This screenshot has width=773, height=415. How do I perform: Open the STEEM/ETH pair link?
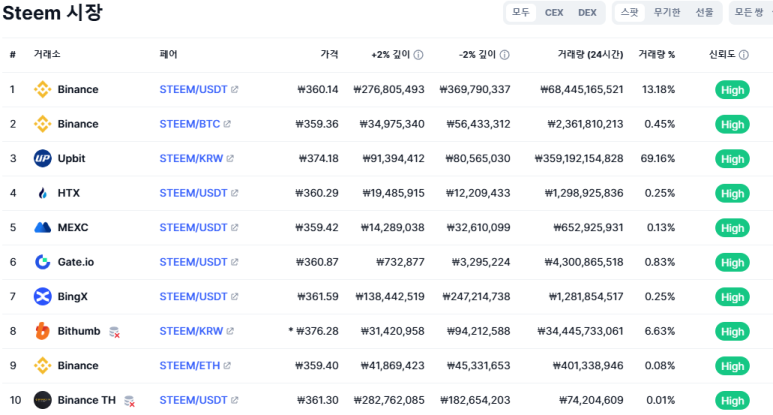(190, 365)
